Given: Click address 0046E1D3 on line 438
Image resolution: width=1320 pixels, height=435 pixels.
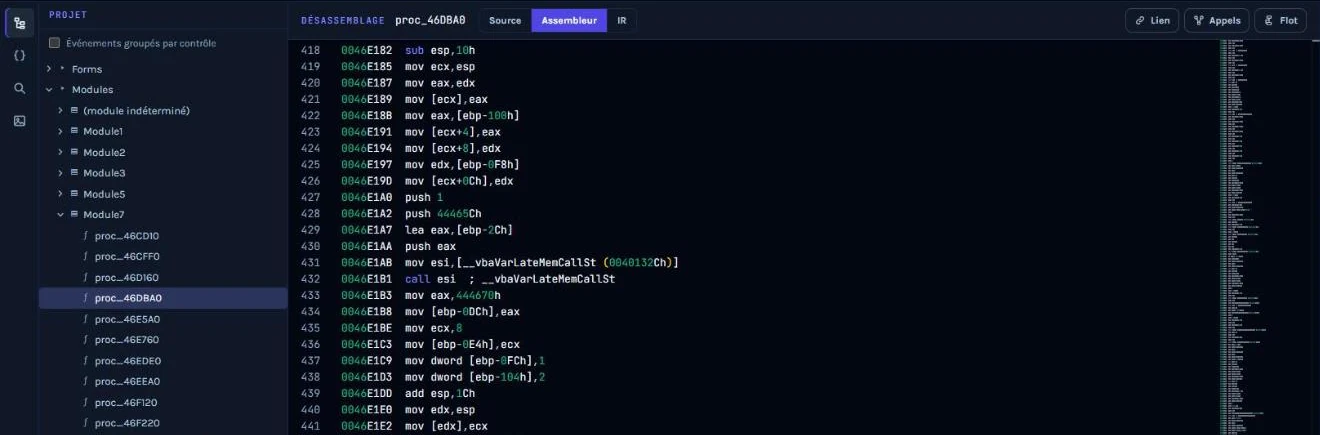Looking at the screenshot, I should (x=365, y=378).
